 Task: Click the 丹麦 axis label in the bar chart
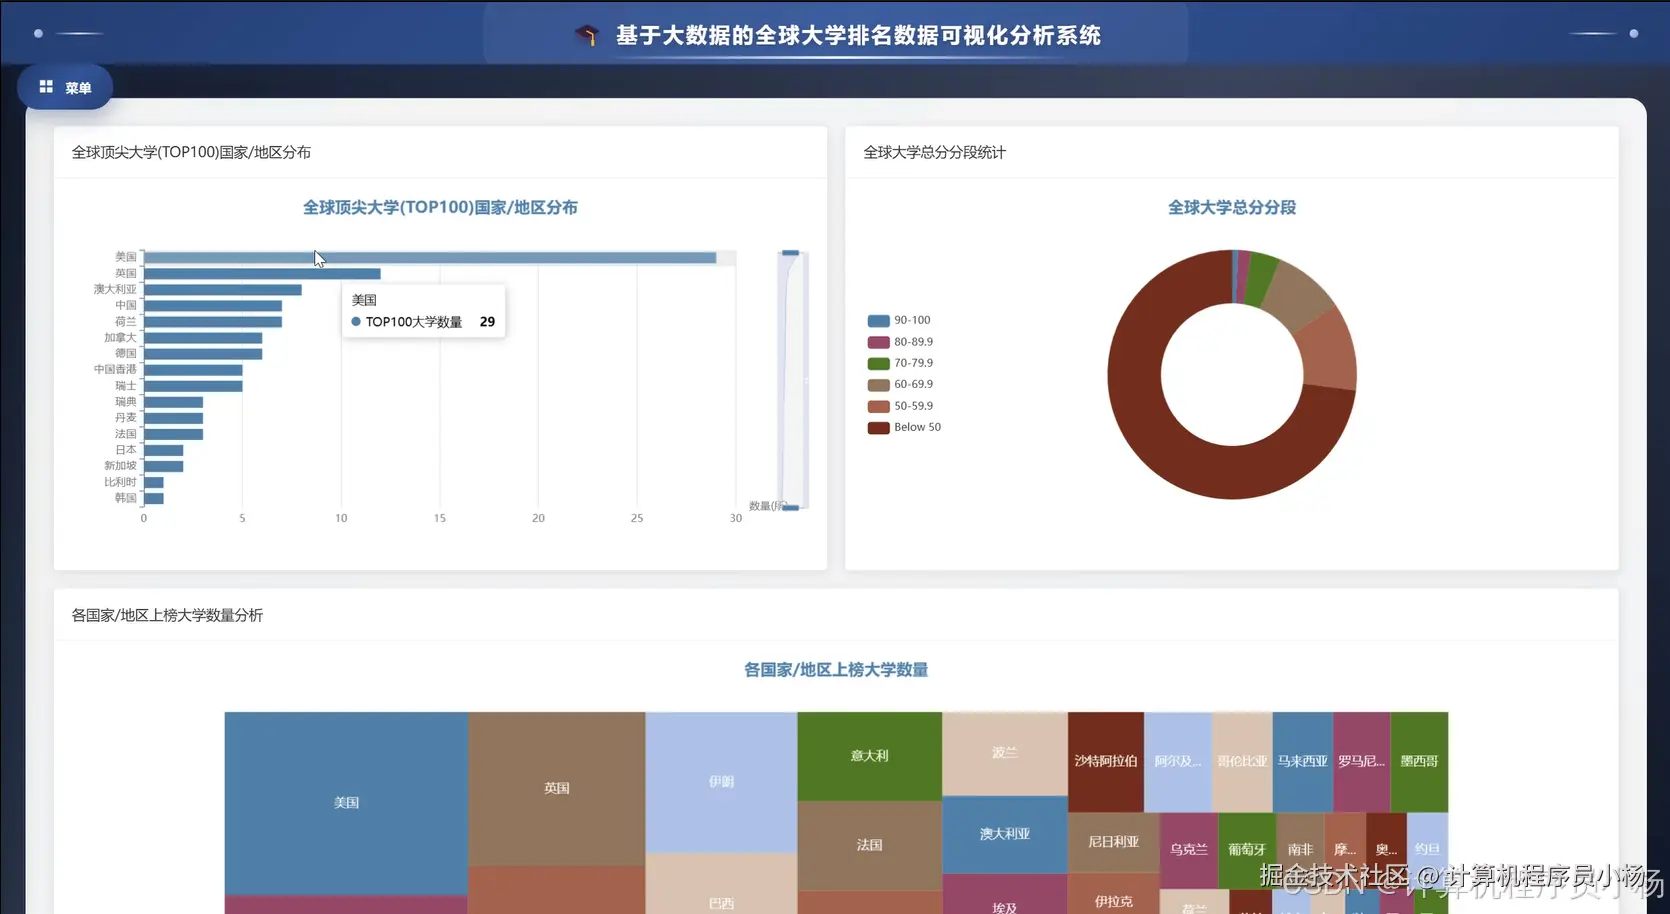pyautogui.click(x=125, y=418)
